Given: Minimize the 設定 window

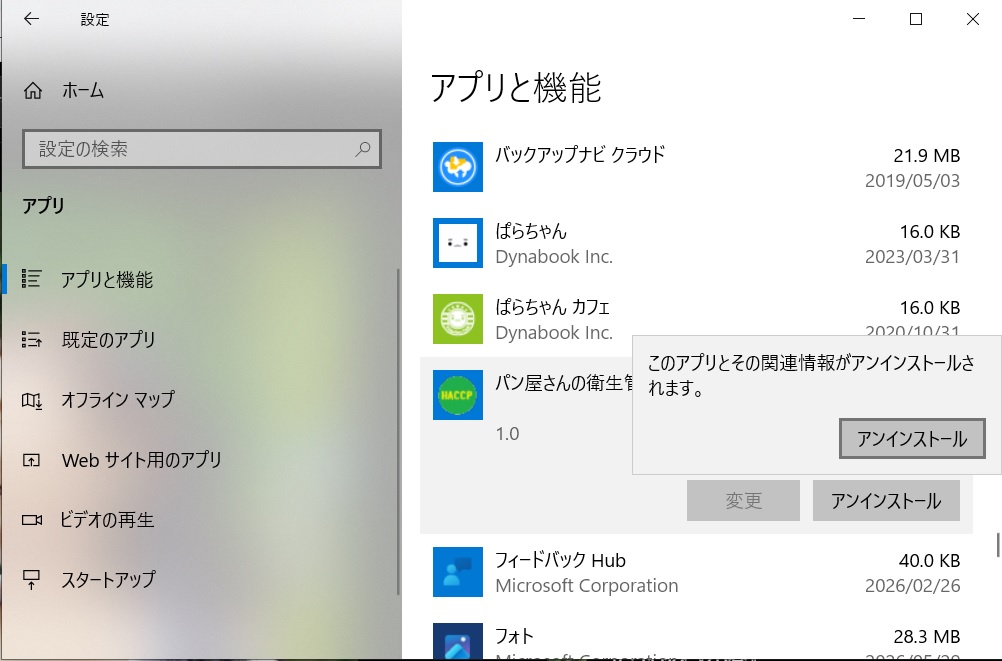Looking at the screenshot, I should coord(859,19).
